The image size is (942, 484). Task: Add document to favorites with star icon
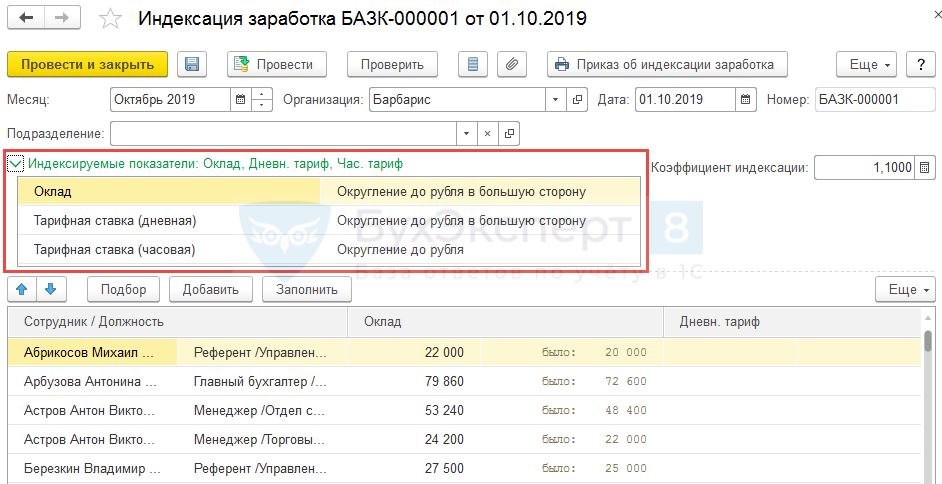[112, 20]
